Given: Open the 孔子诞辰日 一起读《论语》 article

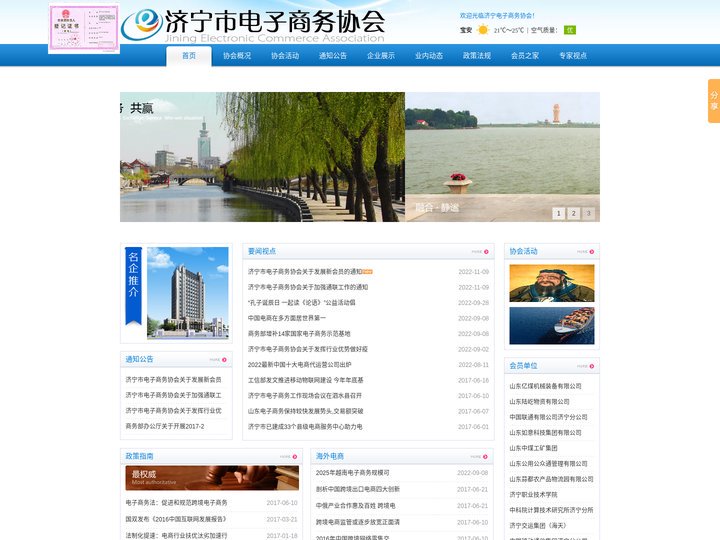Looking at the screenshot, I should [301, 303].
